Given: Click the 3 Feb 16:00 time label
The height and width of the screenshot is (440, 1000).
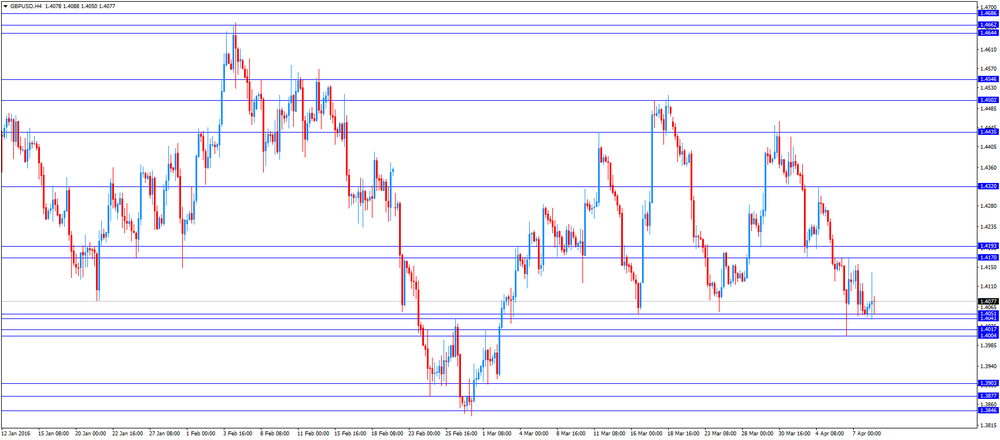Looking at the screenshot, I should point(237,434).
